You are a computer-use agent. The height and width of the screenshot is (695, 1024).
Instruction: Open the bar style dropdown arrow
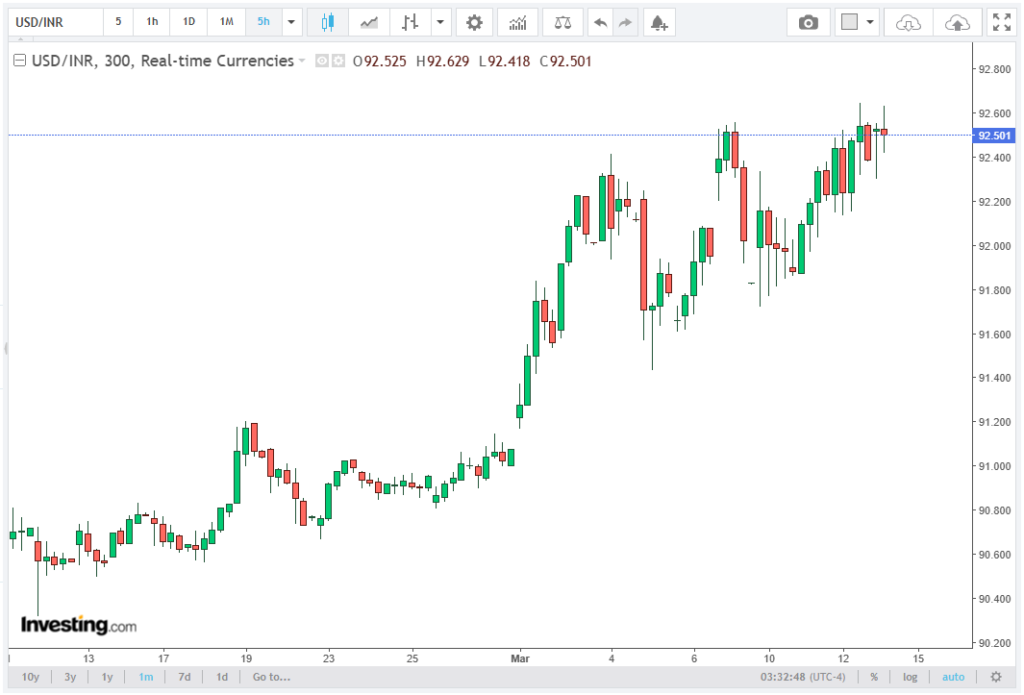point(439,22)
